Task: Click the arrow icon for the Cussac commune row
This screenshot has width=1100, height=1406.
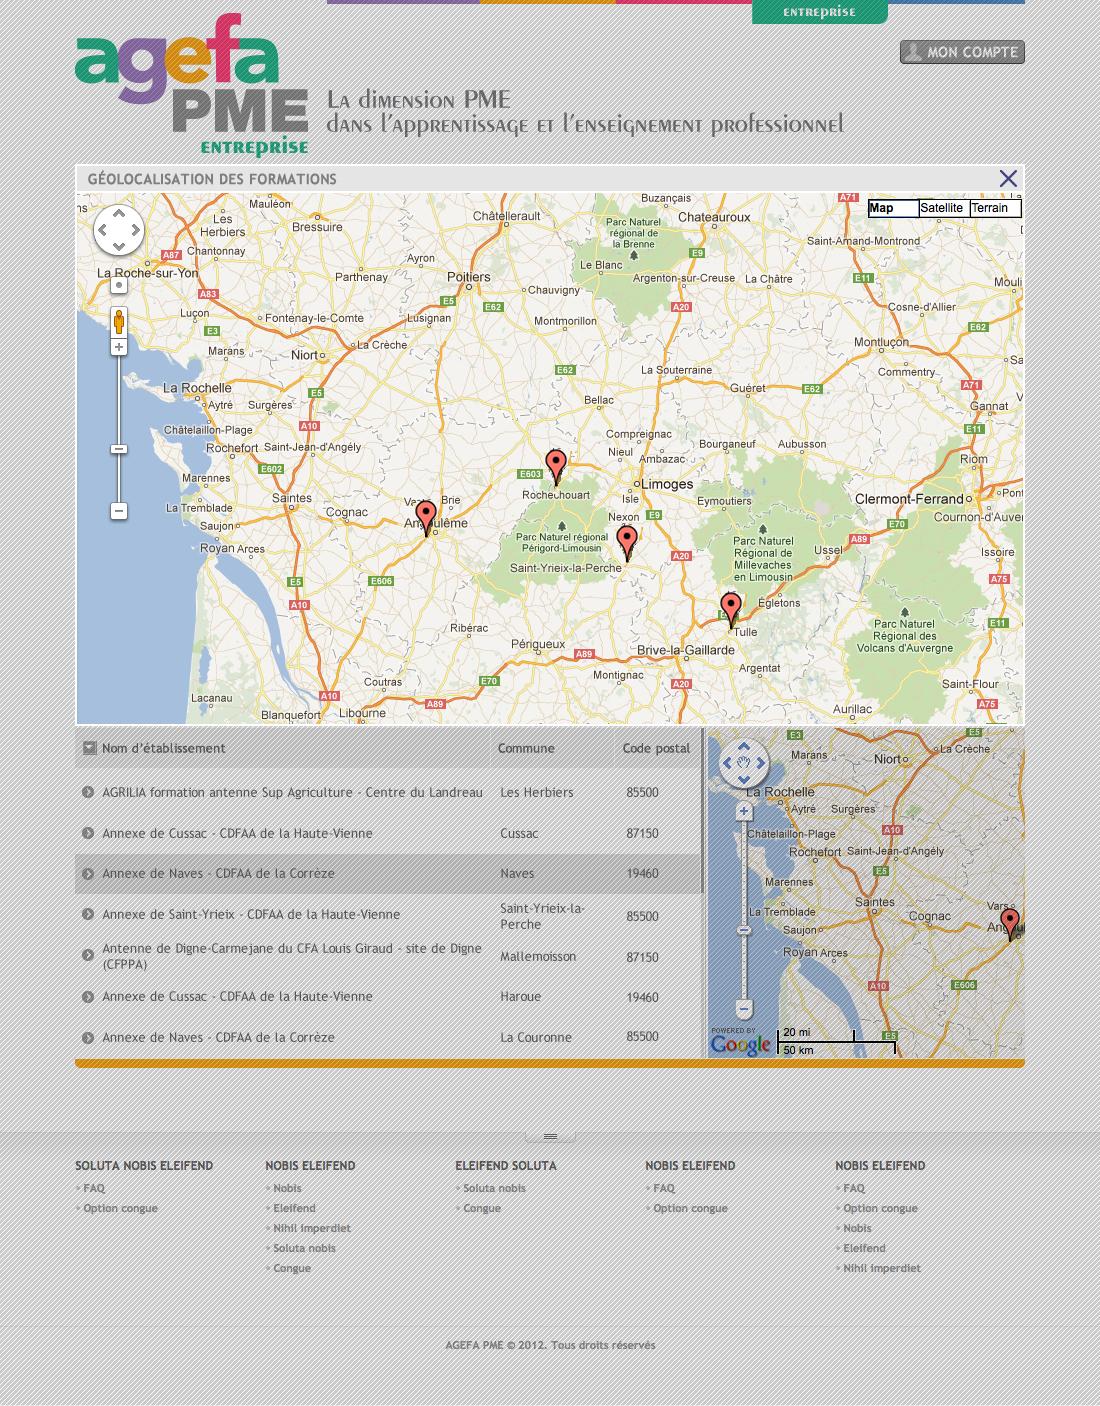Action: (88, 833)
